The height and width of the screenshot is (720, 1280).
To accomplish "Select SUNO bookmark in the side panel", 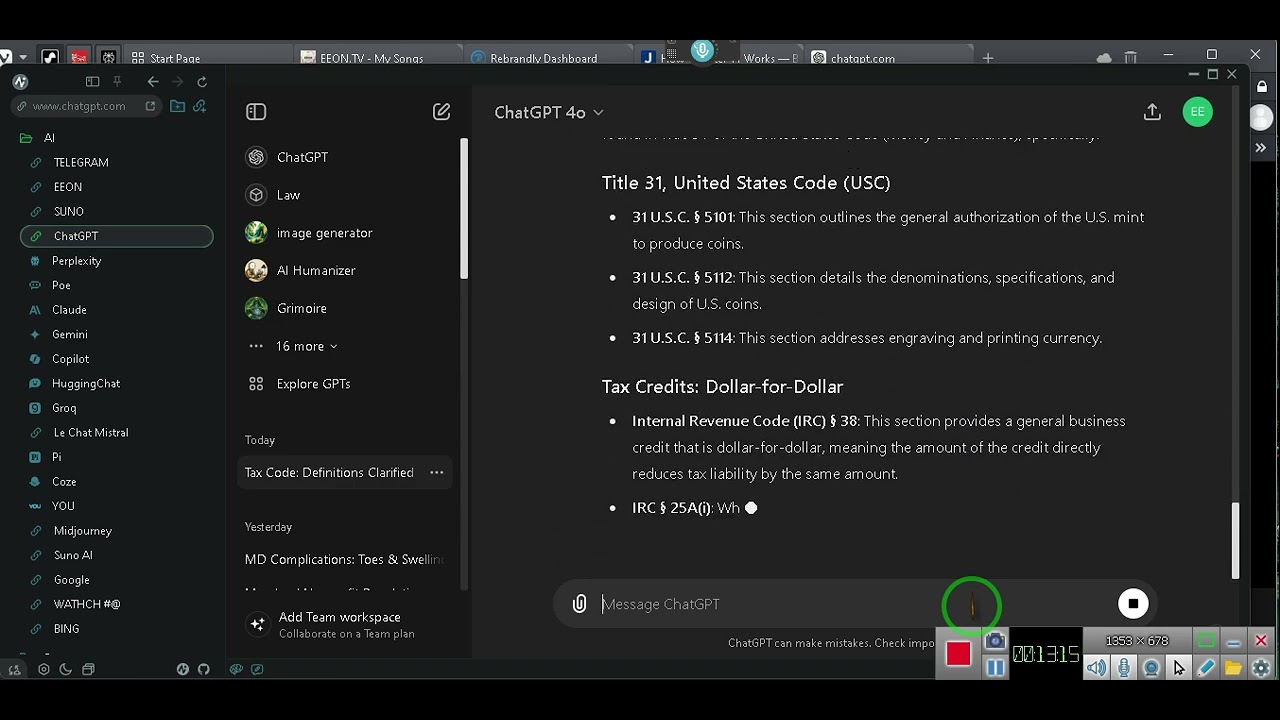I will point(69,212).
